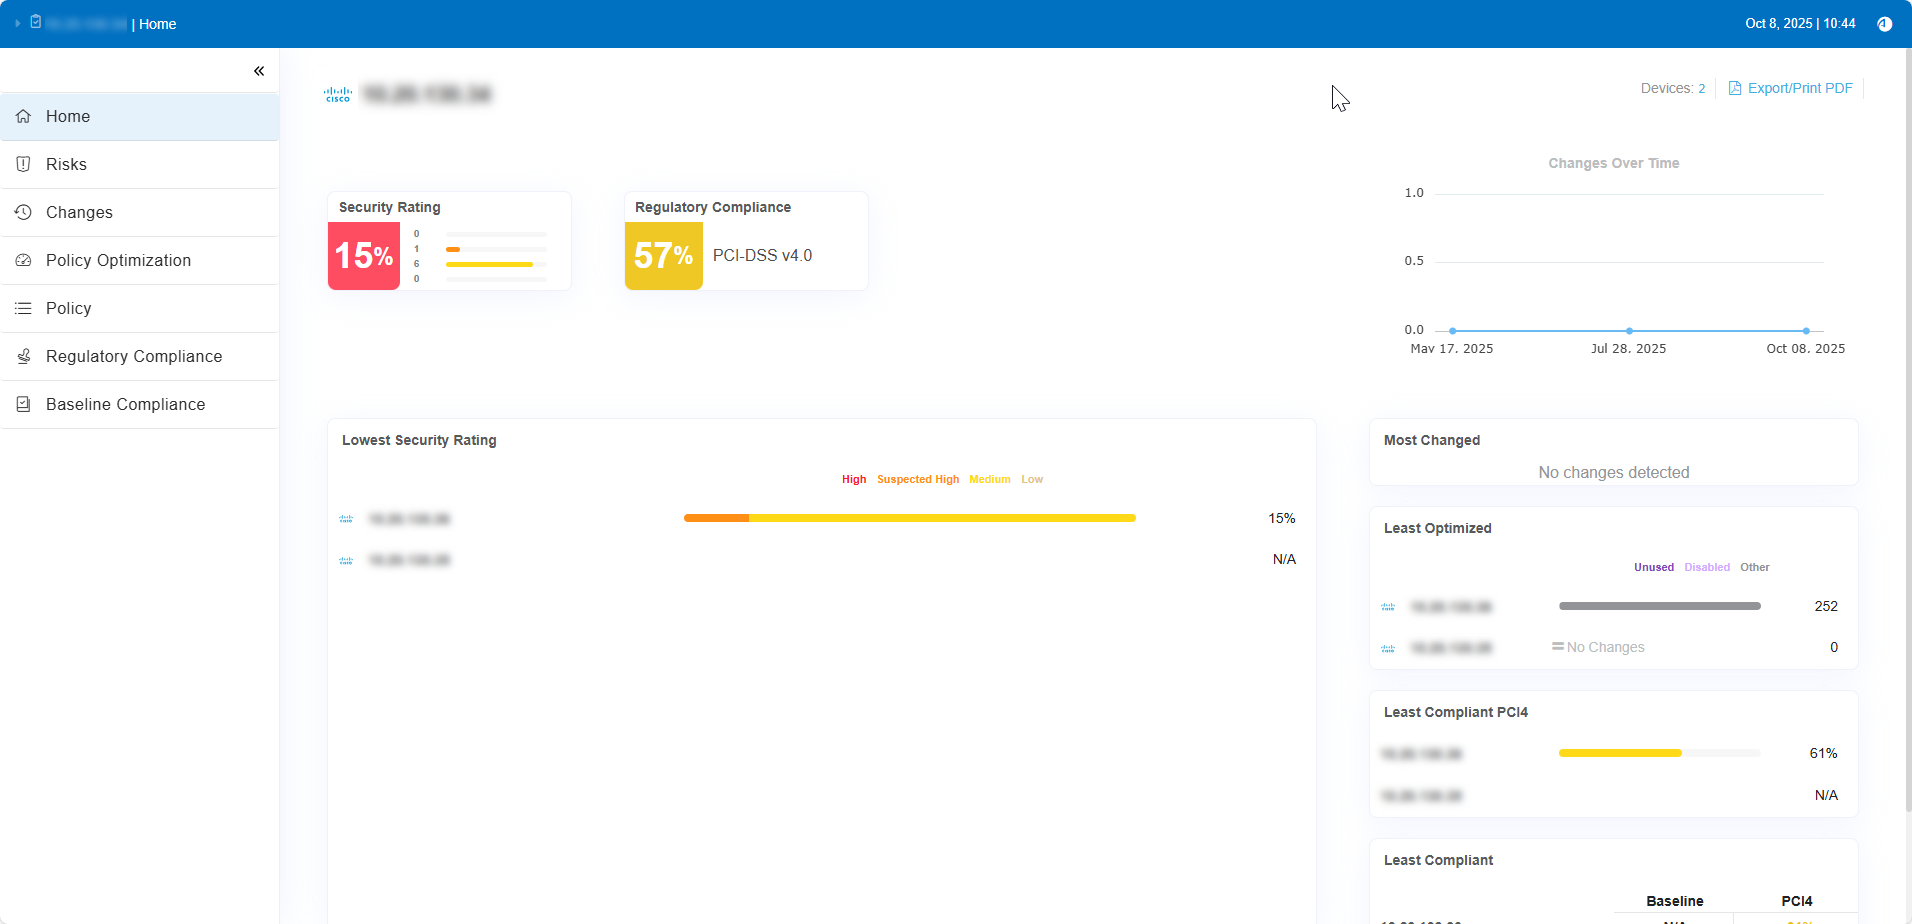Open the Changes menu item
Screen dimensions: 1912x924
coord(79,212)
